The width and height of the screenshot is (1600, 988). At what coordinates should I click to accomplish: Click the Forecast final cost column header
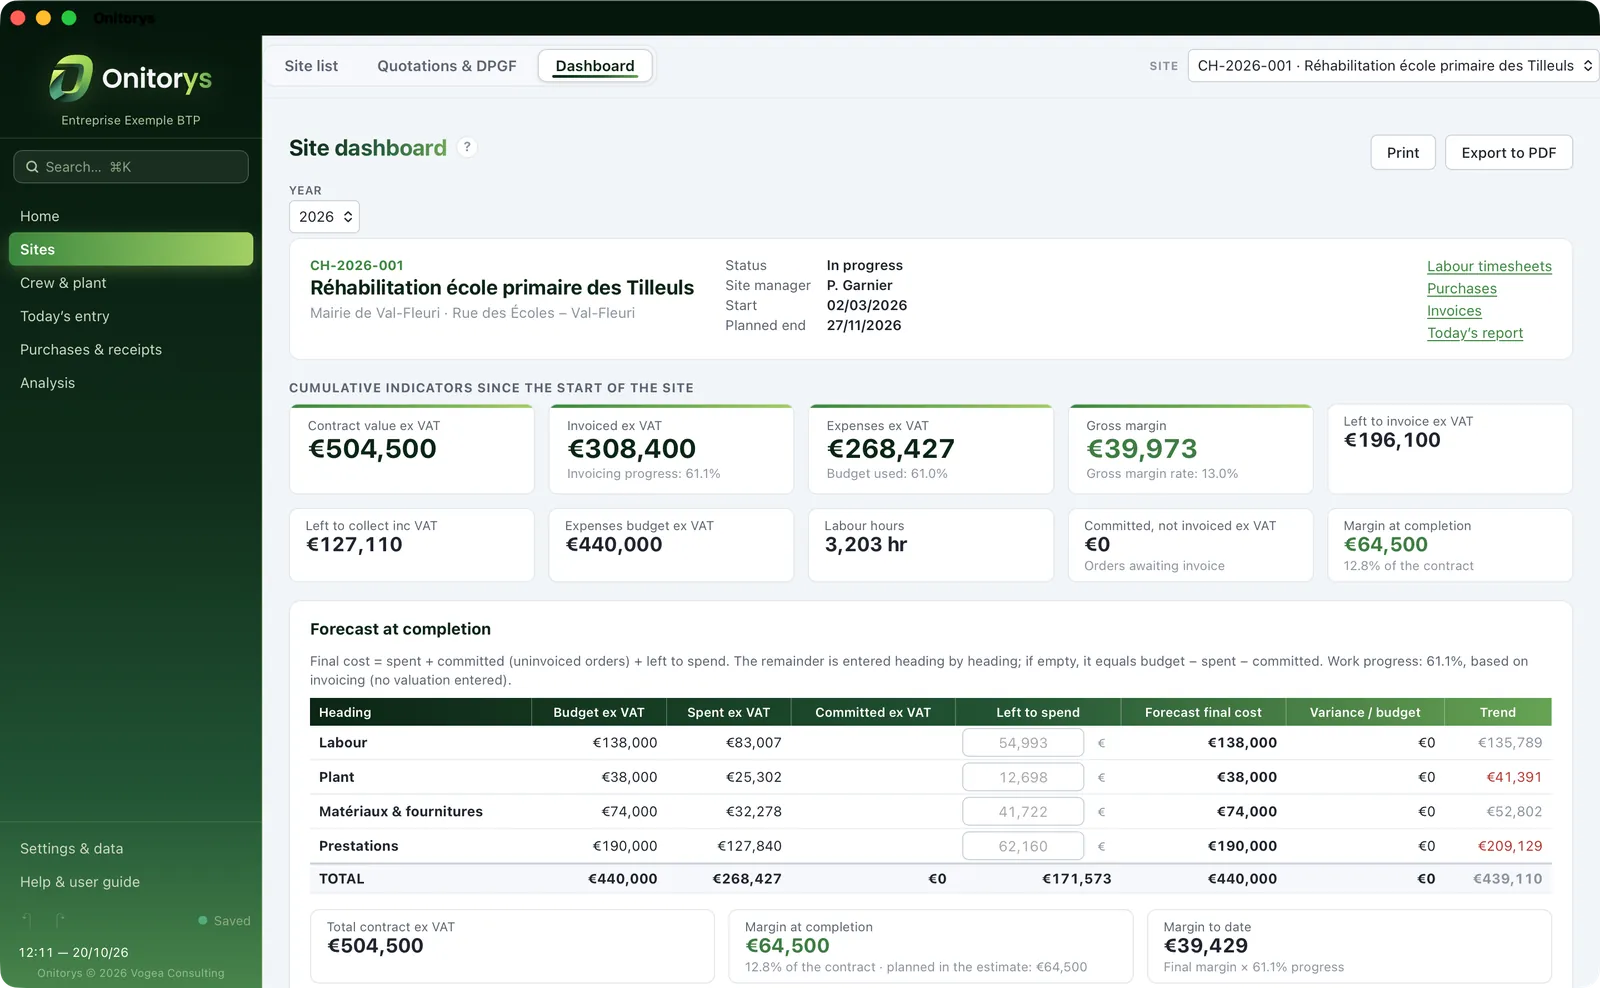coord(1203,712)
